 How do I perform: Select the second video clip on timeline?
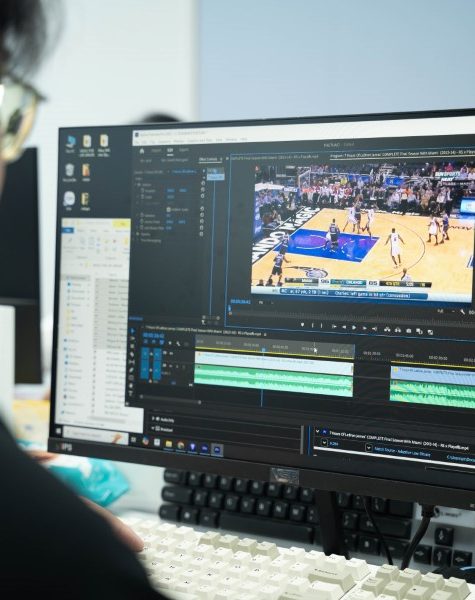pyautogui.click(x=433, y=377)
